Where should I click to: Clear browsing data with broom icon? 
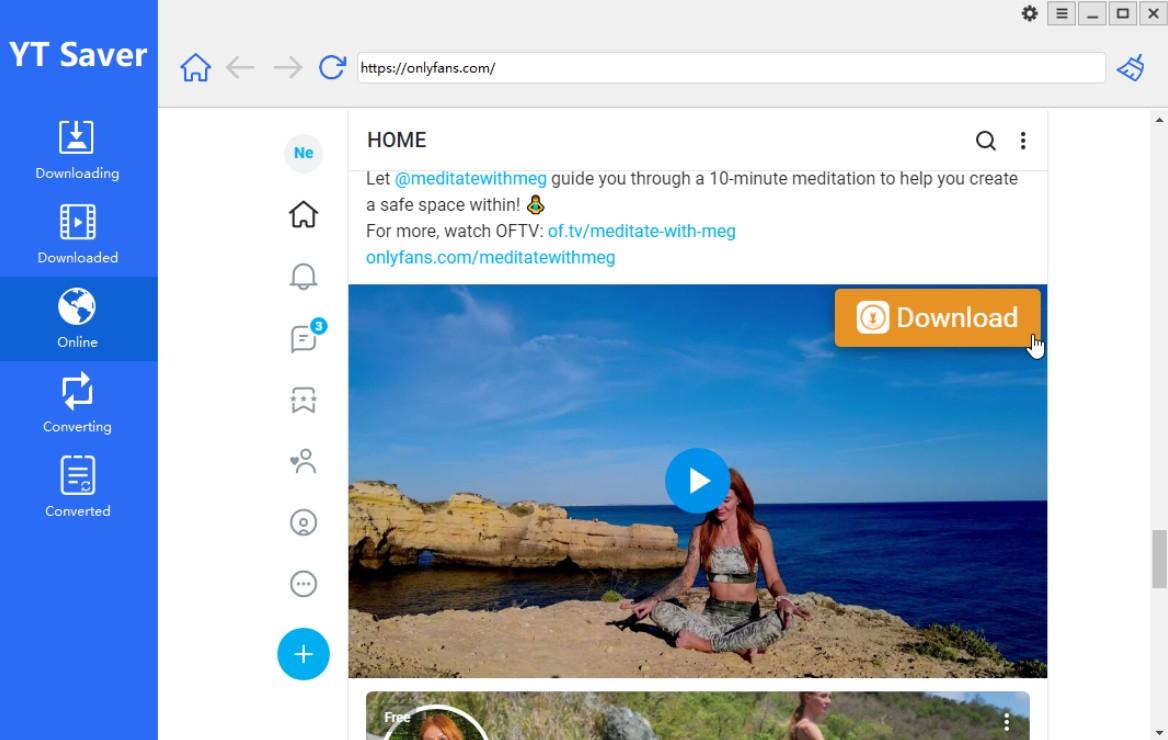pos(1131,68)
